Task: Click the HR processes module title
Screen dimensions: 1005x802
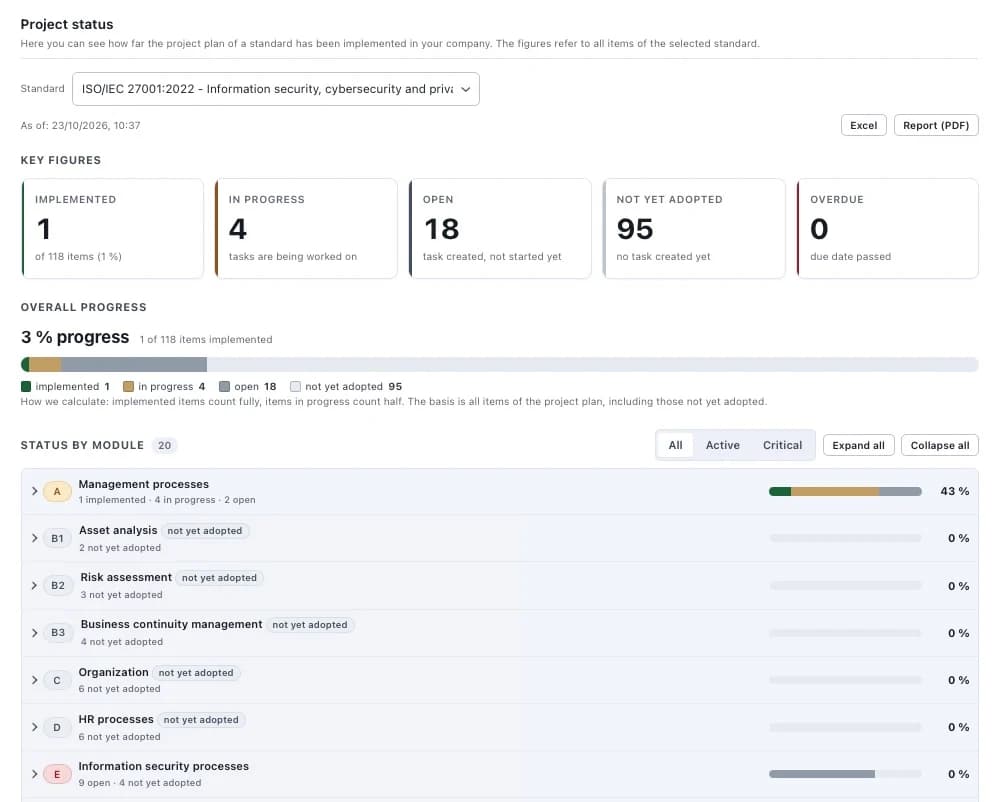Action: [x=116, y=719]
